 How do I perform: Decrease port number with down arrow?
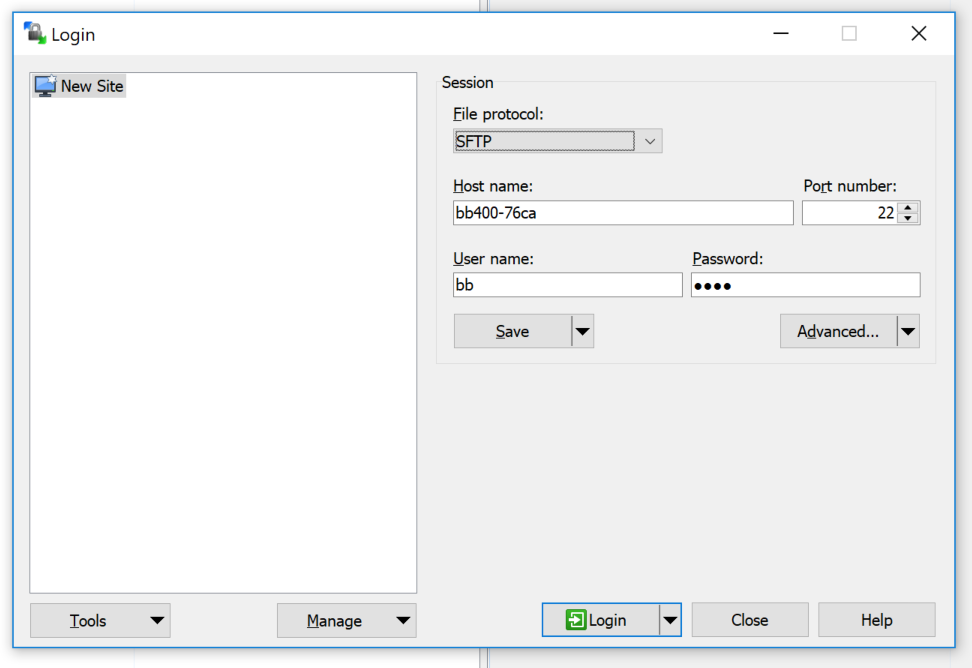click(x=908, y=218)
